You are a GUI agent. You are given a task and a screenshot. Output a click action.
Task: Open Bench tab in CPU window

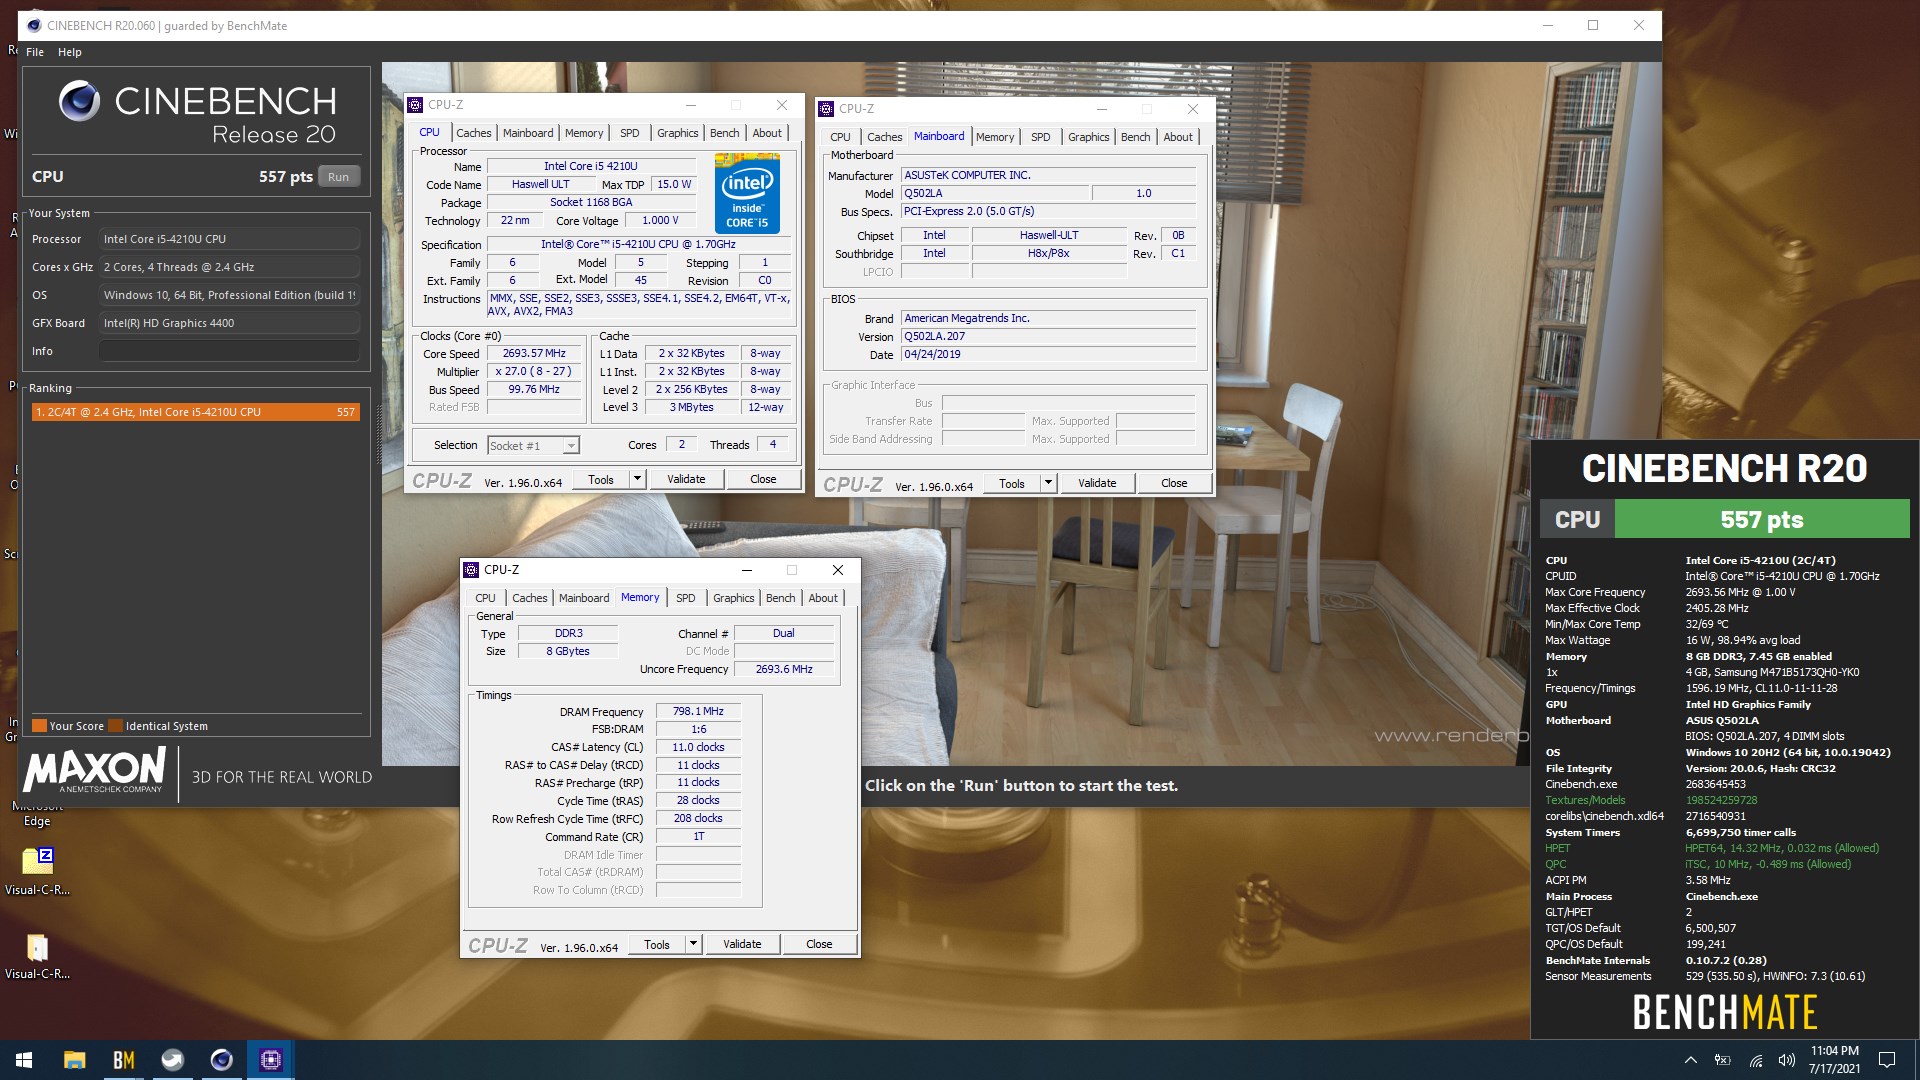[725, 133]
